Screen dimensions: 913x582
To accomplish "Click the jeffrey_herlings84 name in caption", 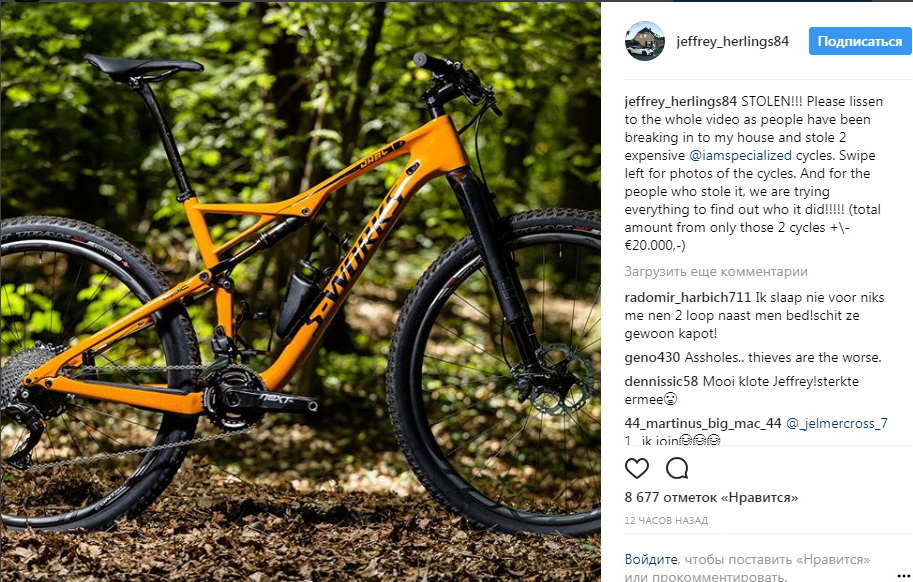I will [x=681, y=101].
